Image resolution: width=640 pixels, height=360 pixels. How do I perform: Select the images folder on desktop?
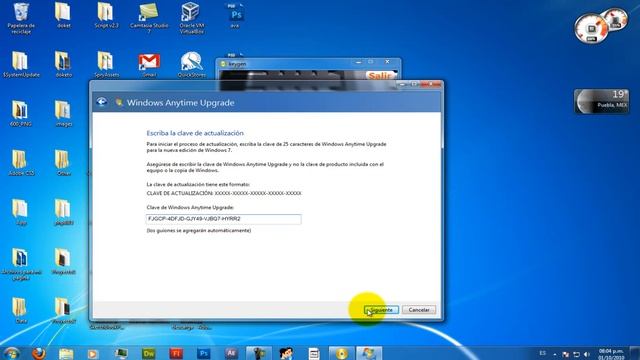tap(63, 113)
